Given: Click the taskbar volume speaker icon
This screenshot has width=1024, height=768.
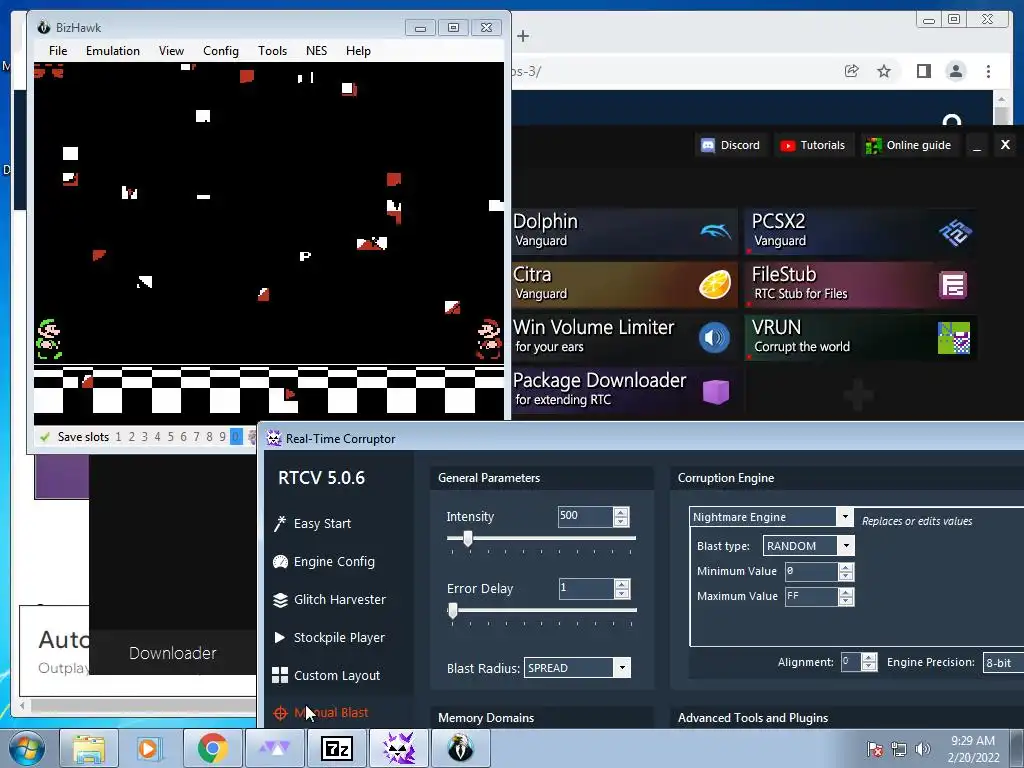Looking at the screenshot, I should (922, 749).
